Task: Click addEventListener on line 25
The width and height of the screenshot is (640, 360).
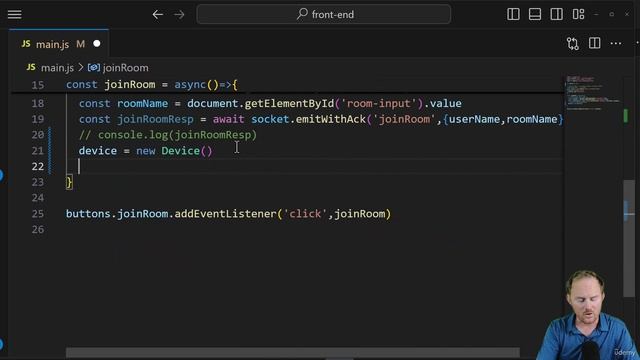Action: pyautogui.click(x=225, y=214)
